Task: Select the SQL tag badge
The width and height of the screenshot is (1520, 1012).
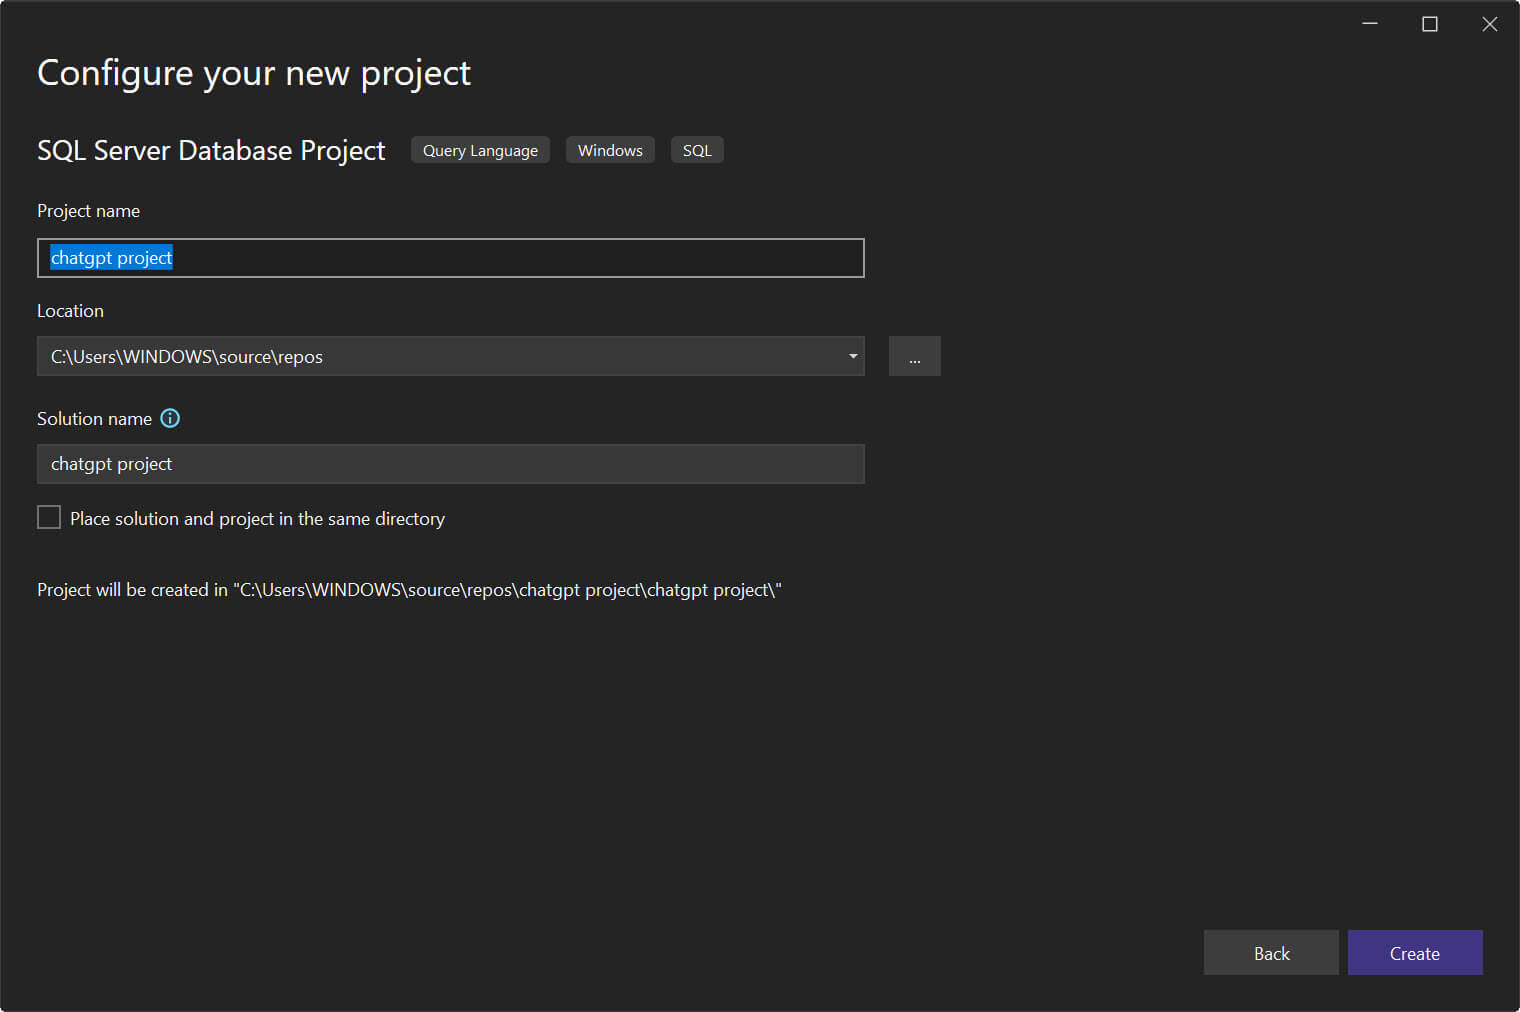Action: tap(697, 151)
